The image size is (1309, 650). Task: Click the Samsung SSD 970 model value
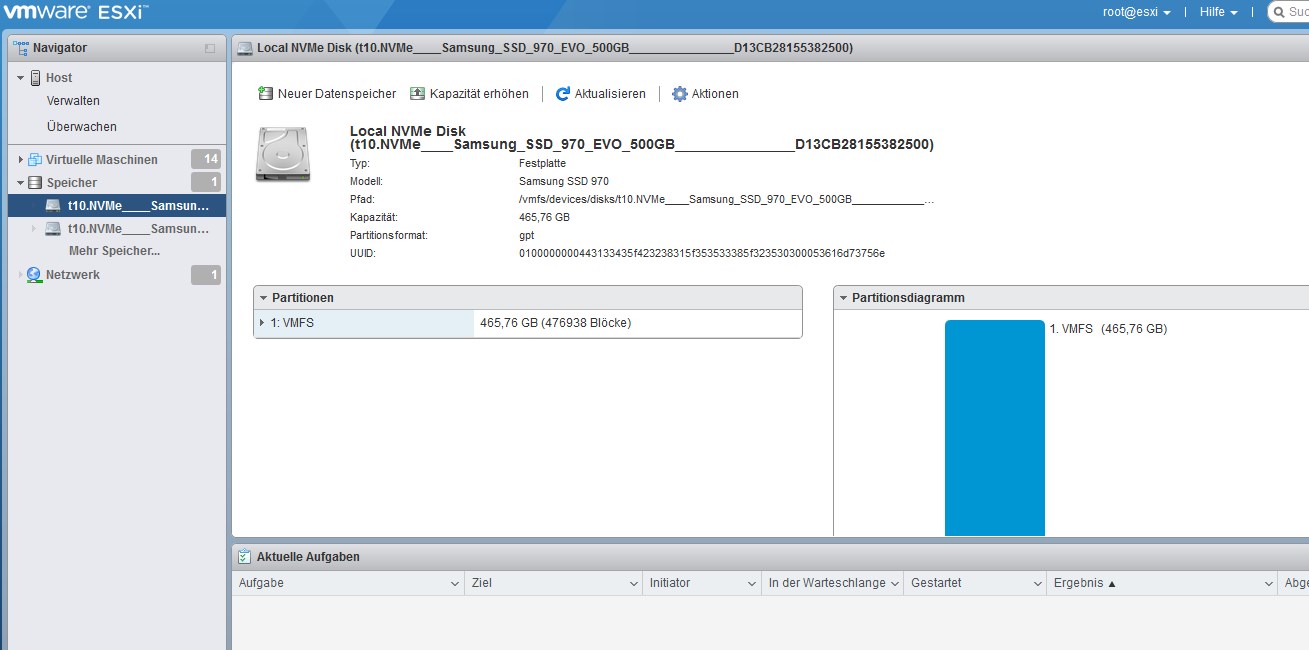[x=564, y=181]
